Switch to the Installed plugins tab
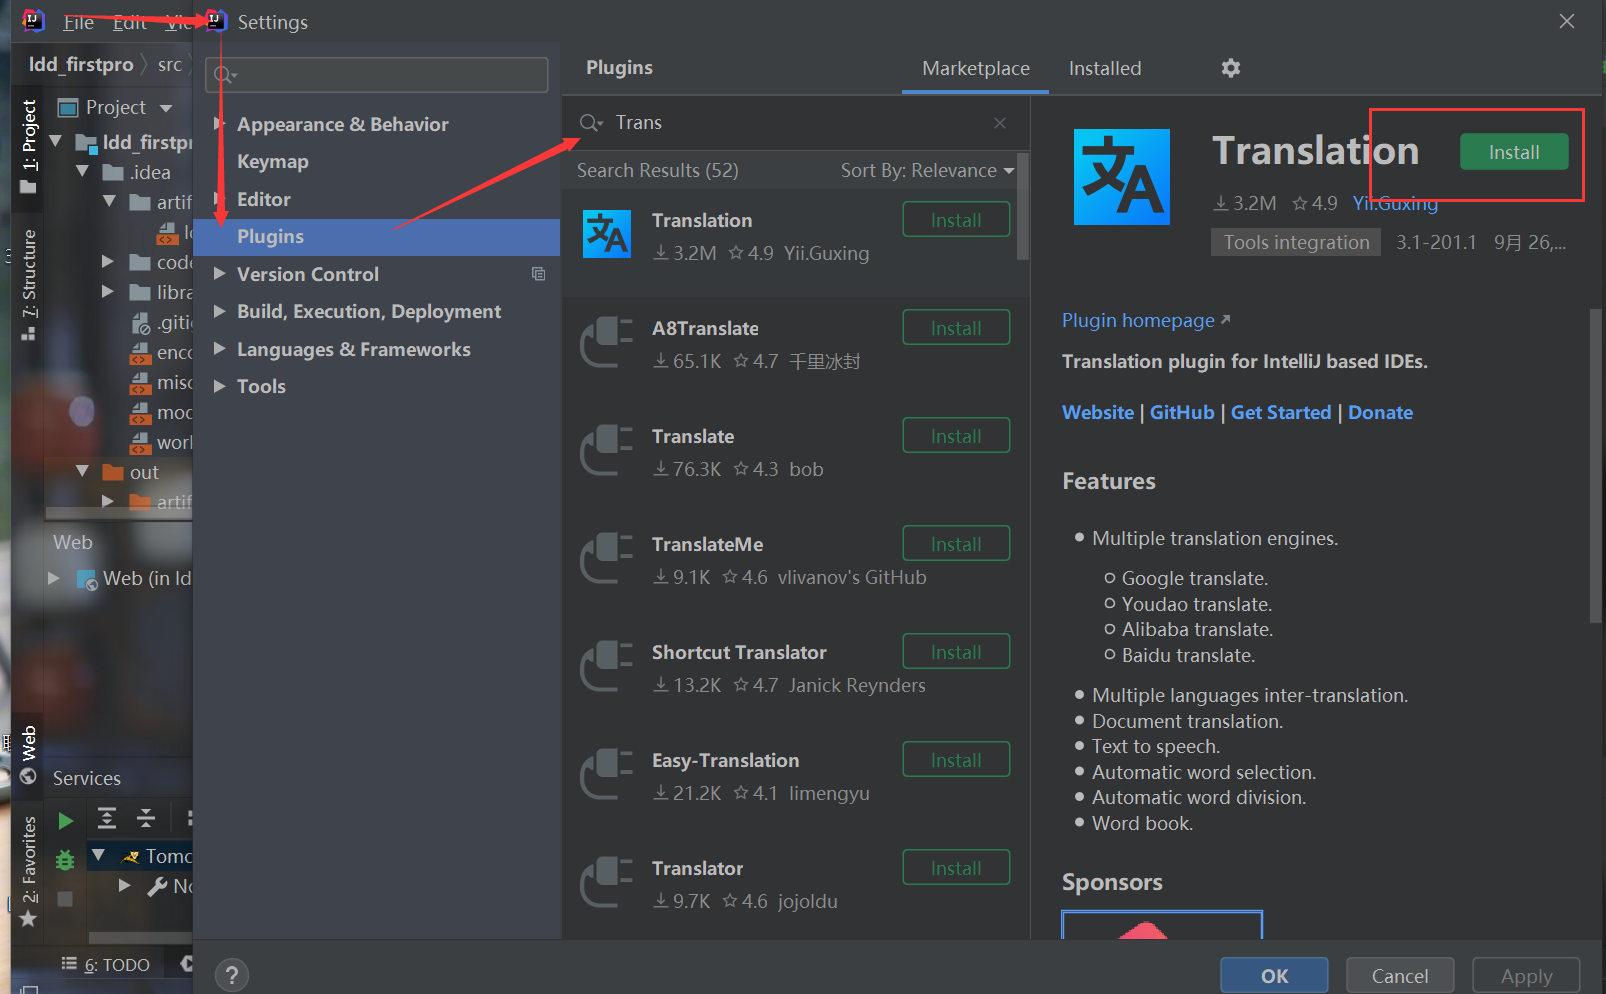Image resolution: width=1606 pixels, height=994 pixels. point(1105,68)
